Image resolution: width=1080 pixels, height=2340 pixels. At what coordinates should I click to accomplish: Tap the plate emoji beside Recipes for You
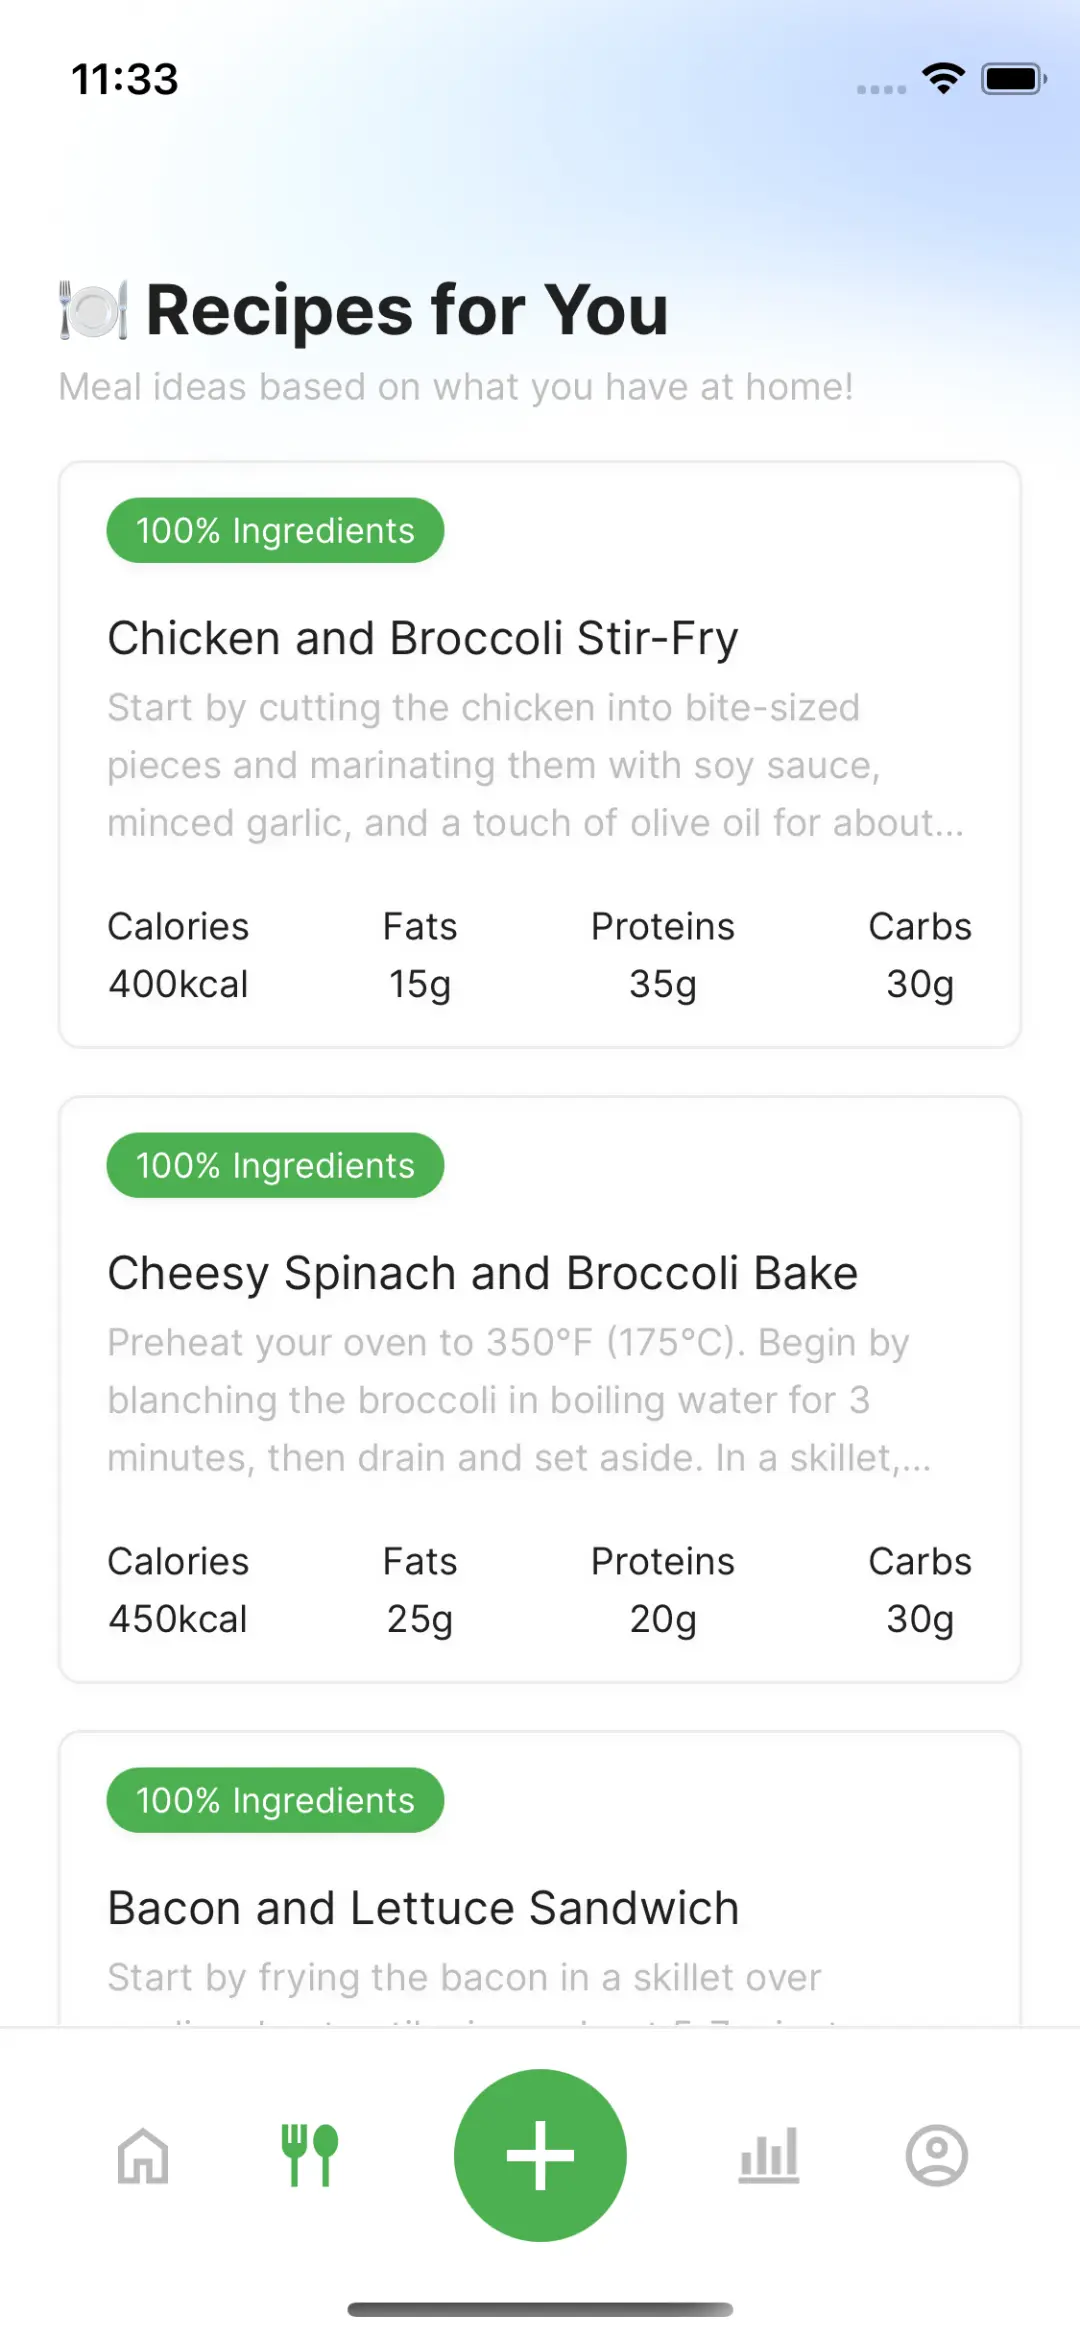(x=93, y=310)
